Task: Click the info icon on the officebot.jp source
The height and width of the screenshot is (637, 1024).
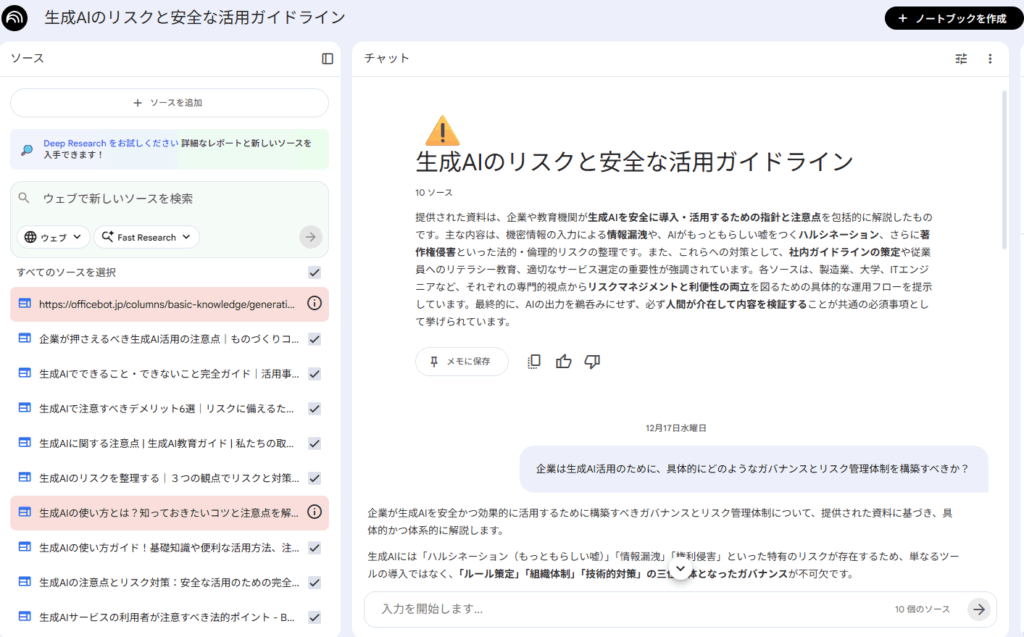Action: tap(315, 303)
